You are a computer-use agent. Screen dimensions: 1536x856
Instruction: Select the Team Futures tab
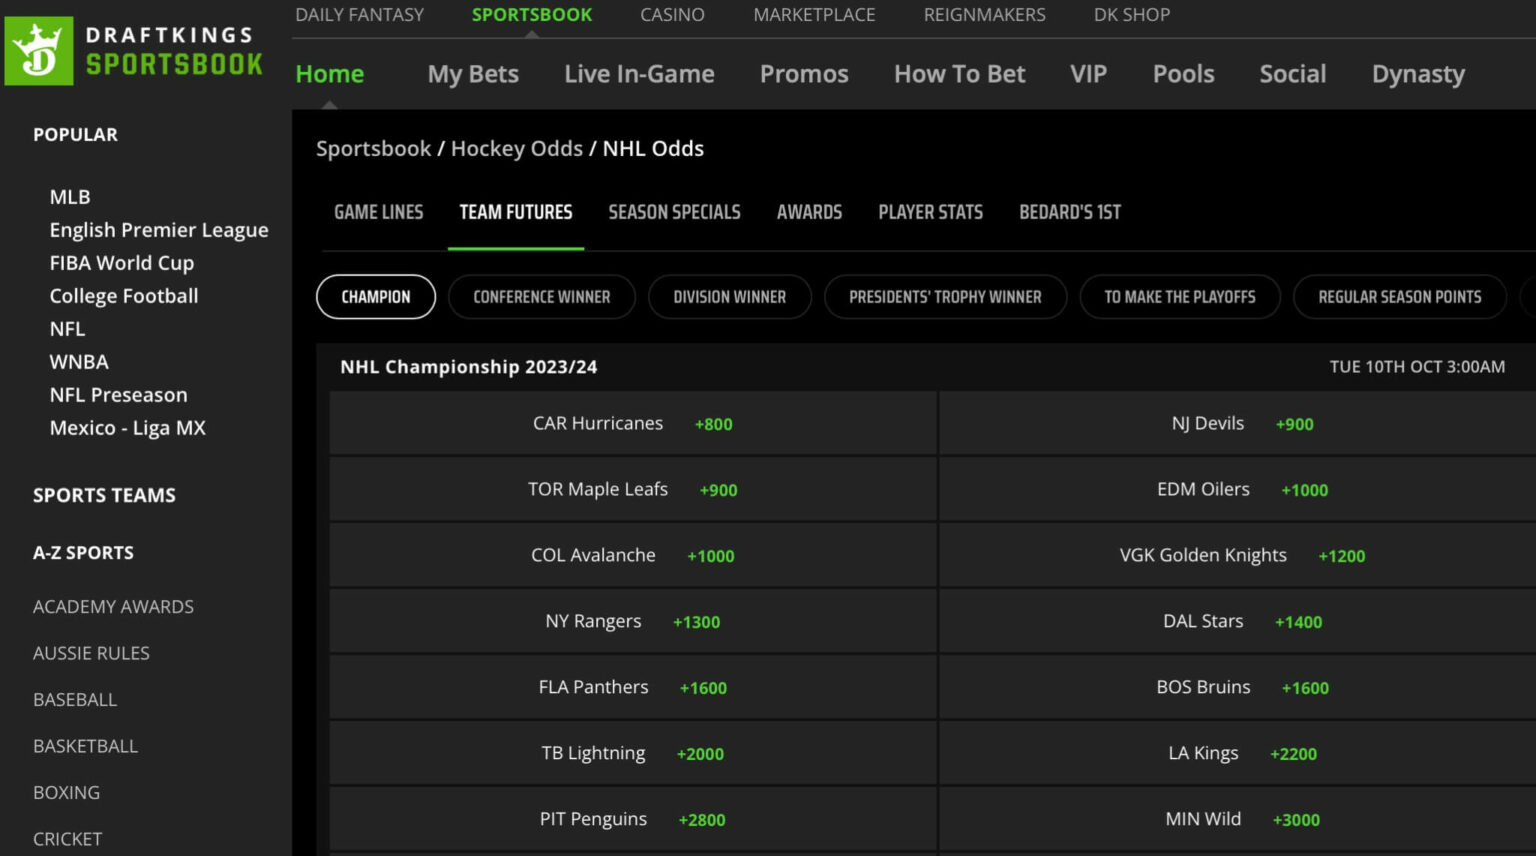tap(516, 212)
